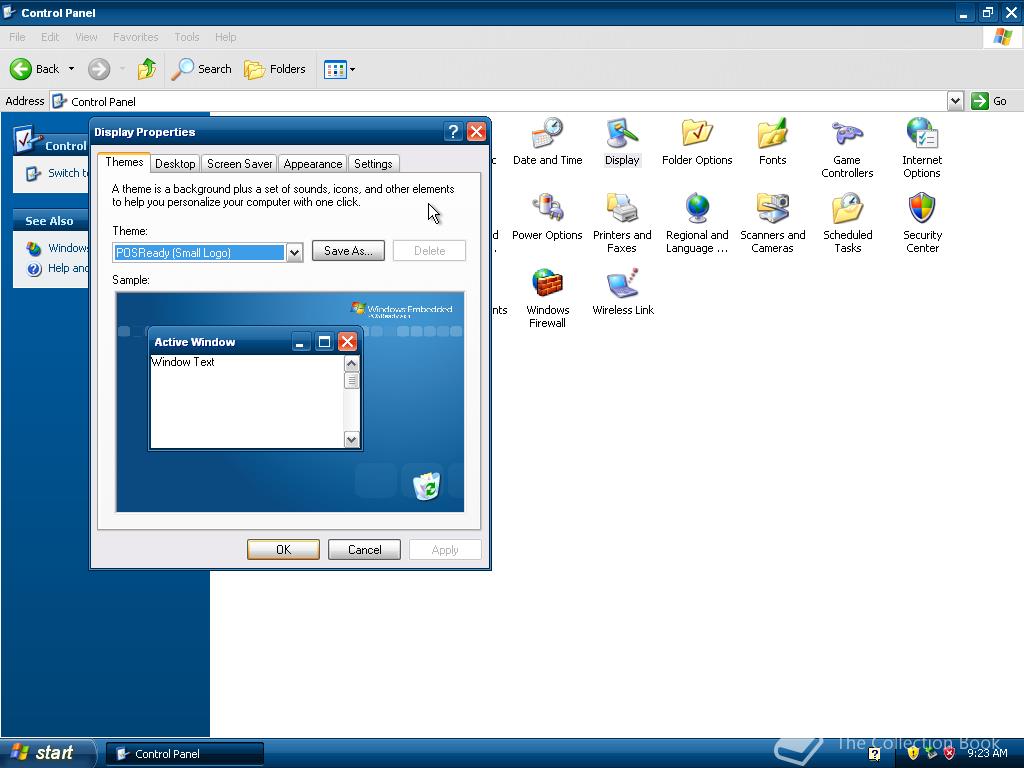The image size is (1024, 768).
Task: Open Regional and Language options icon
Action: point(697,223)
